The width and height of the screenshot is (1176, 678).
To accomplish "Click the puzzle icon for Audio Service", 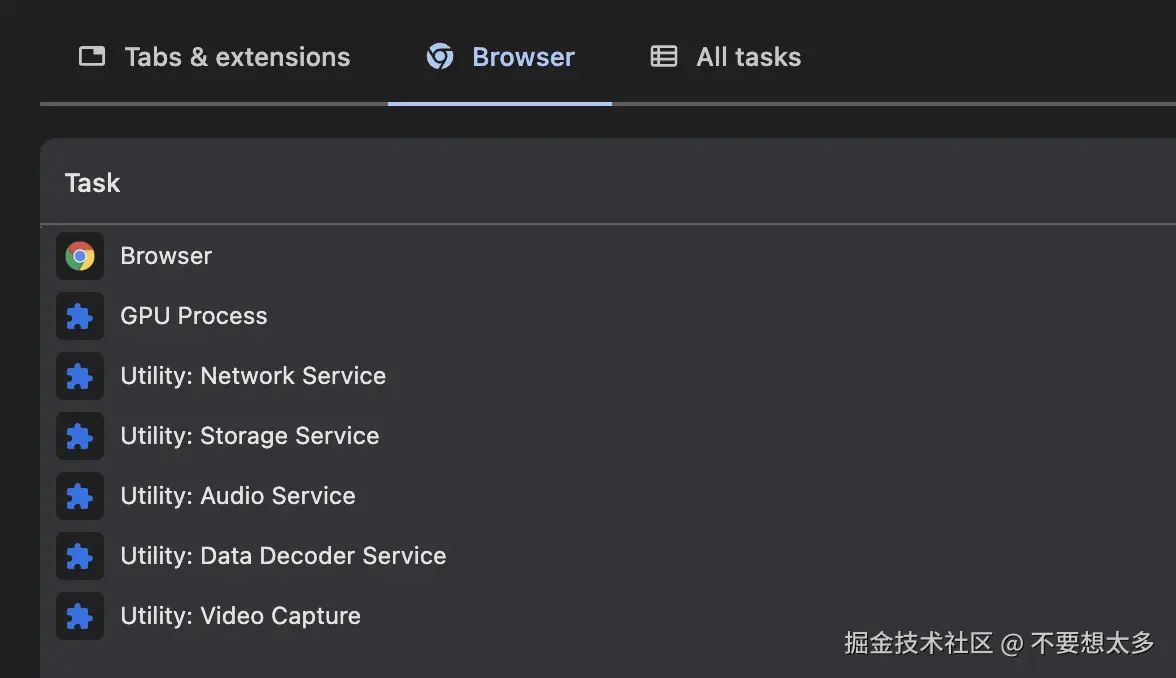I will click(80, 496).
